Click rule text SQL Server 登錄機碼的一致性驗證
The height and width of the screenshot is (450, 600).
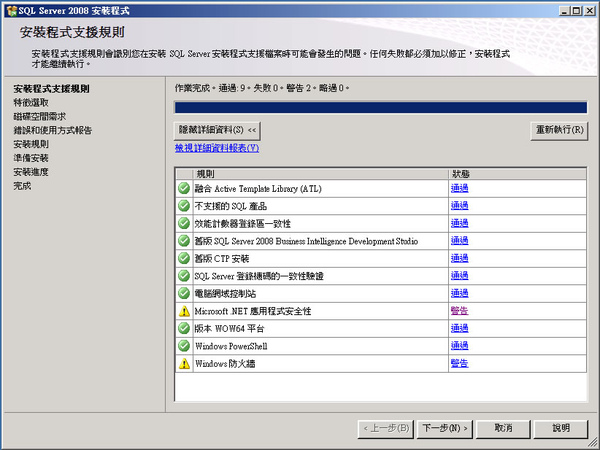tap(259, 276)
